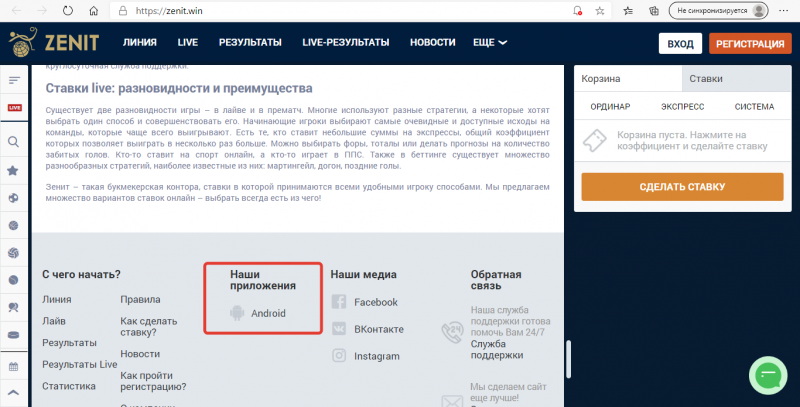Click the 24/7 phone support icon
The height and width of the screenshot is (407, 800).
pos(452,333)
